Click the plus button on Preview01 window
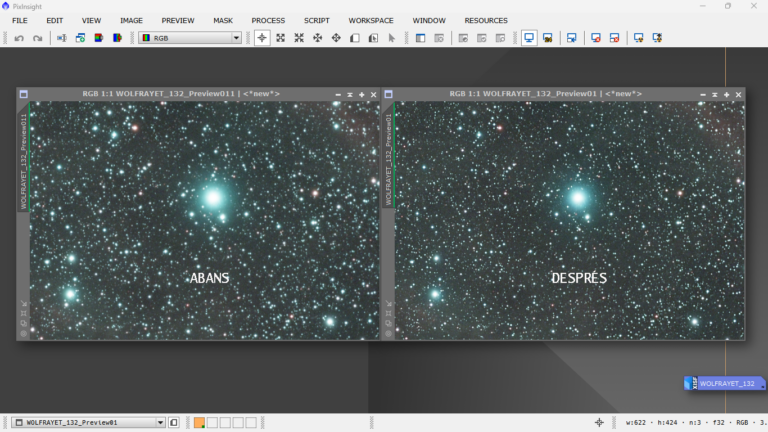This screenshot has width=768, height=432. pyautogui.click(x=726, y=95)
